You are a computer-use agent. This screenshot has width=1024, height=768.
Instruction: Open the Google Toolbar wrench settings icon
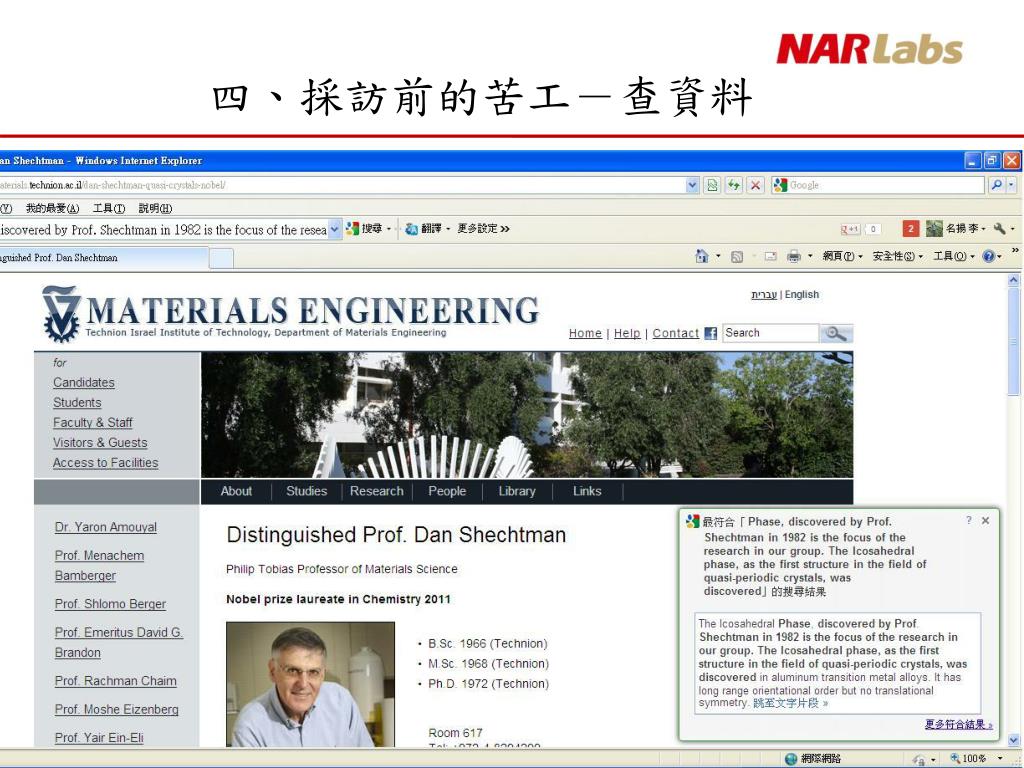tap(999, 229)
